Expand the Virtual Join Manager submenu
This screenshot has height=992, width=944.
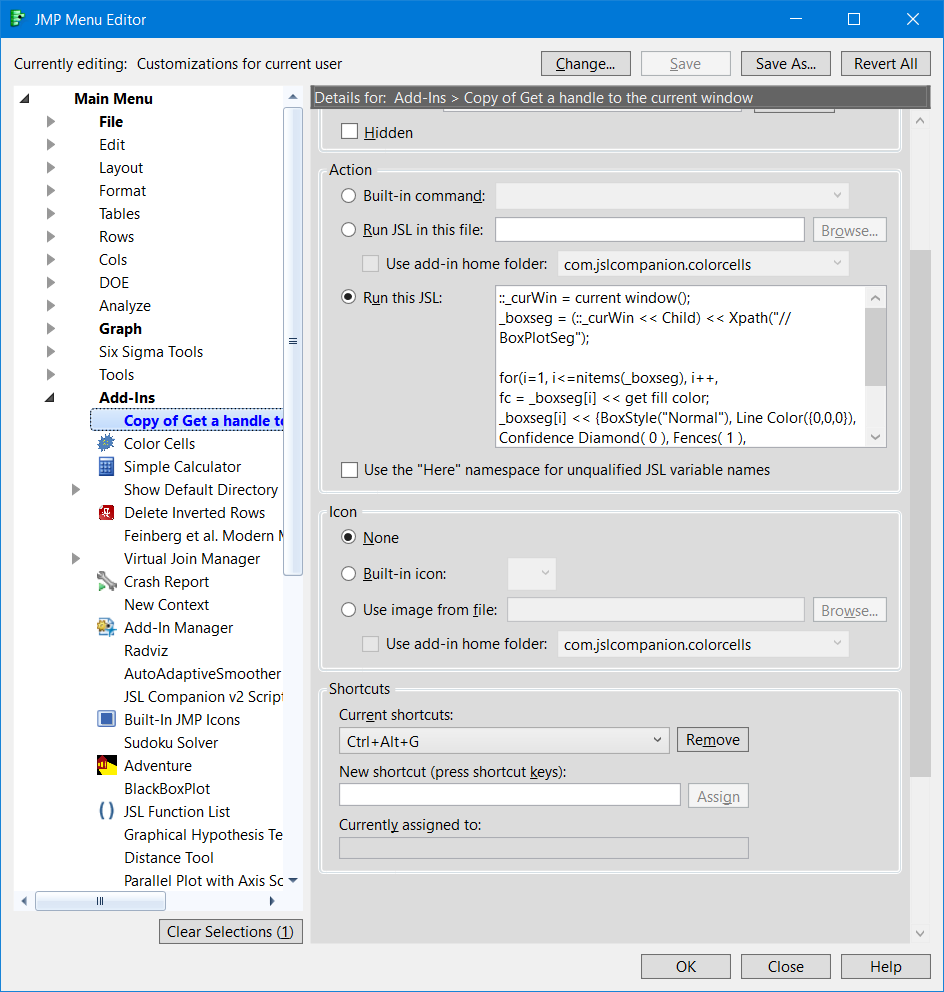coord(76,559)
